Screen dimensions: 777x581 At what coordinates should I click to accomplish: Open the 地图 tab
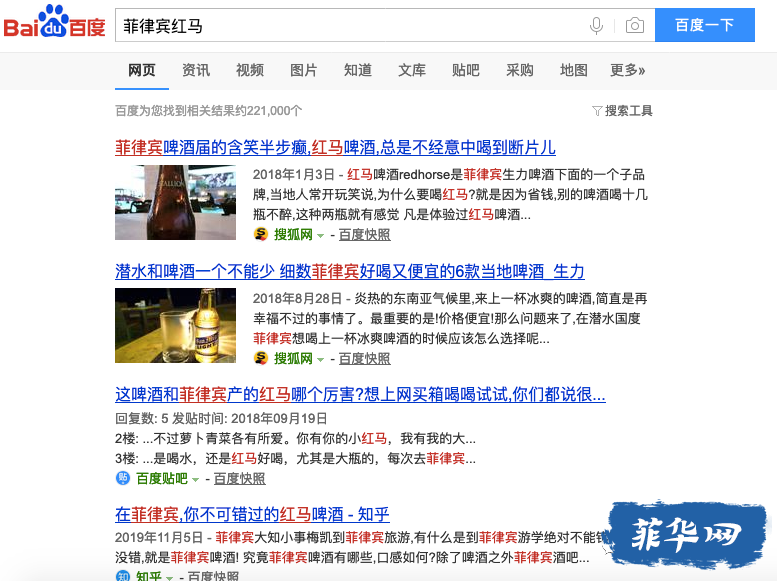click(574, 70)
